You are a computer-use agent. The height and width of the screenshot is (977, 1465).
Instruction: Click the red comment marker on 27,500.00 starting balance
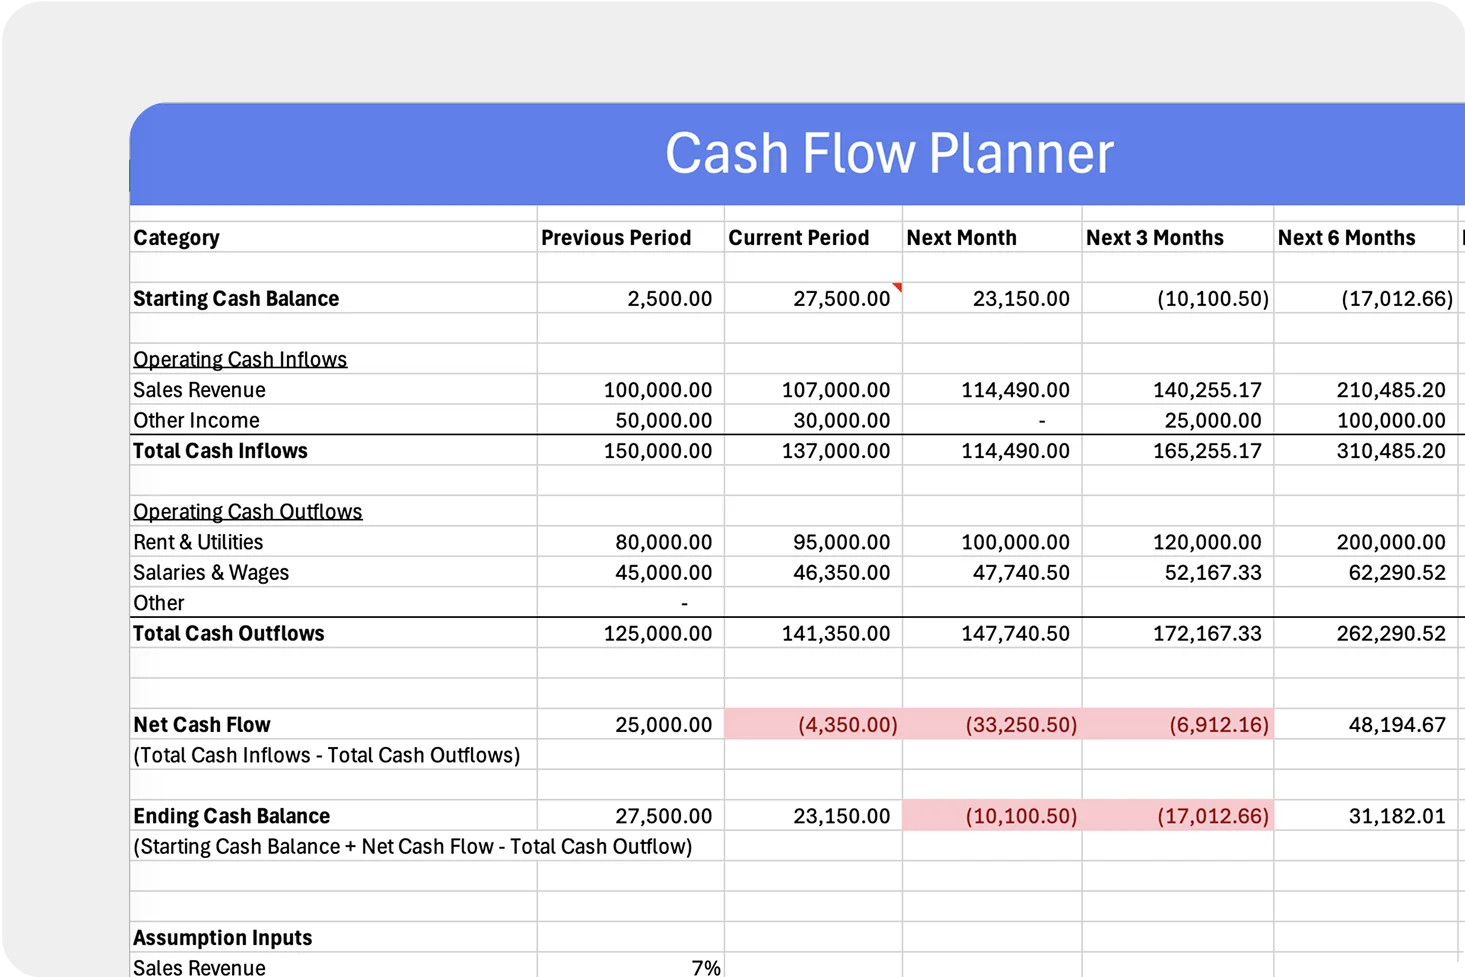[897, 288]
